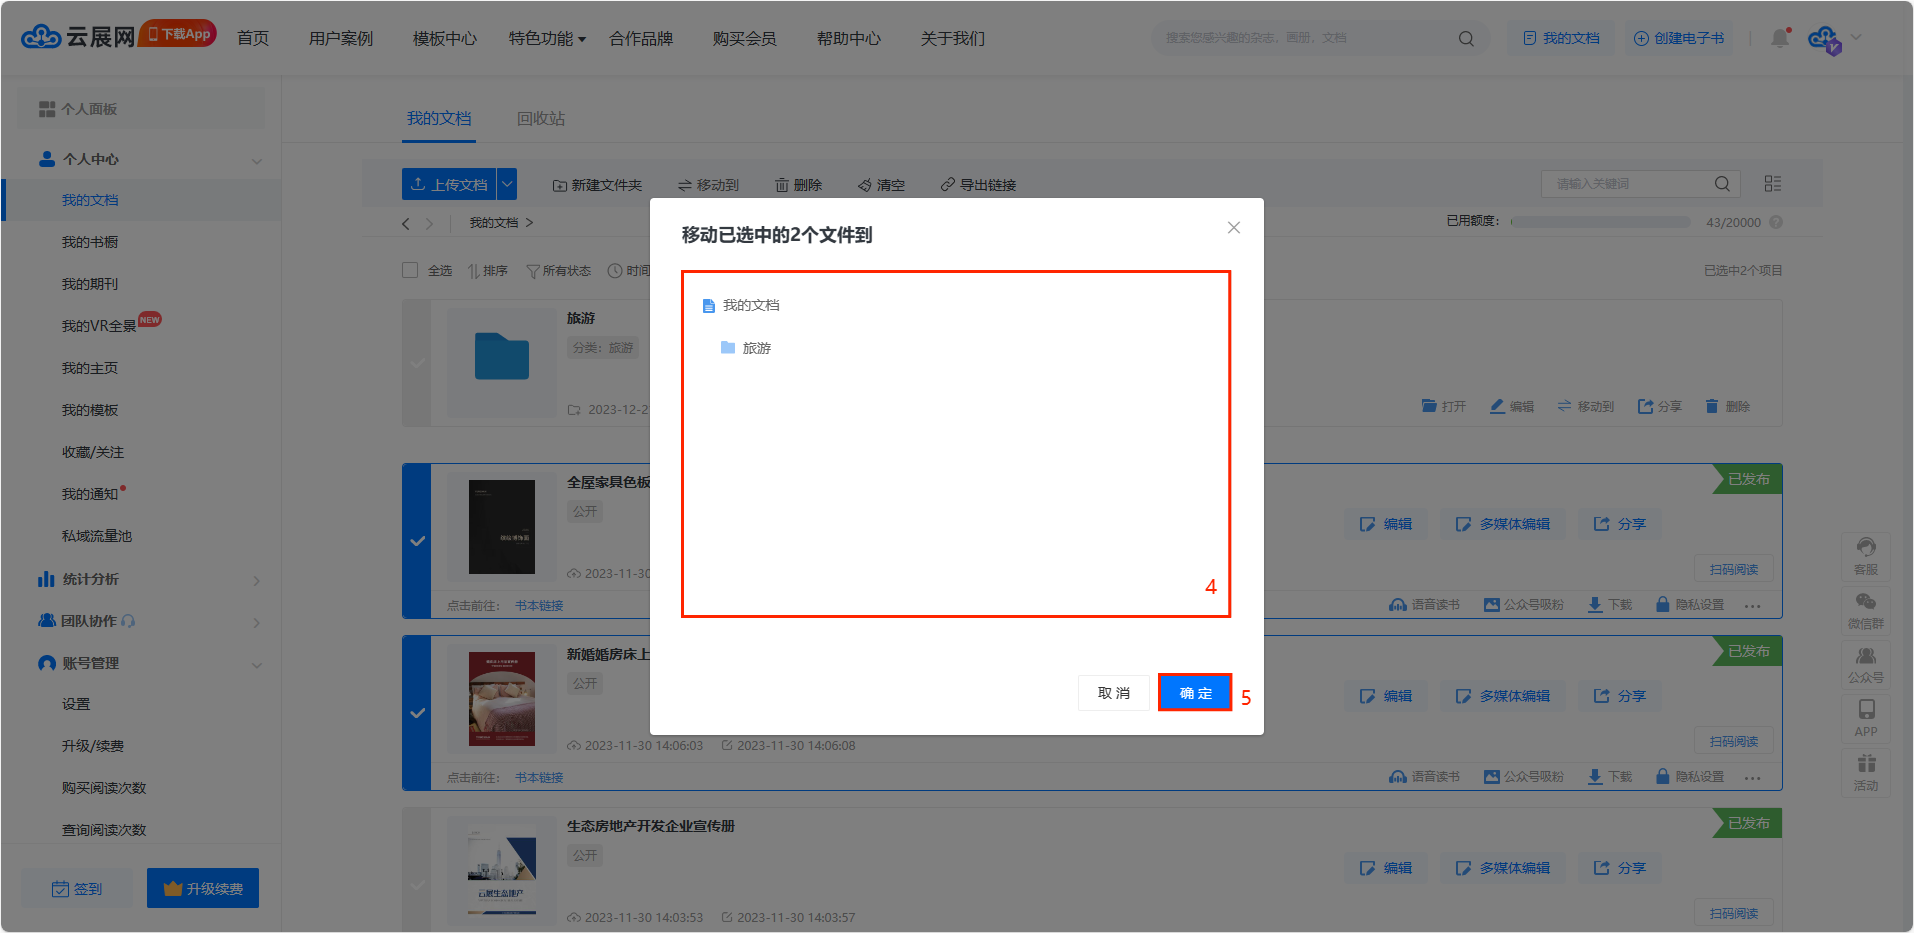Click the APP download side icon
The width and height of the screenshot is (1914, 933).
click(1866, 718)
